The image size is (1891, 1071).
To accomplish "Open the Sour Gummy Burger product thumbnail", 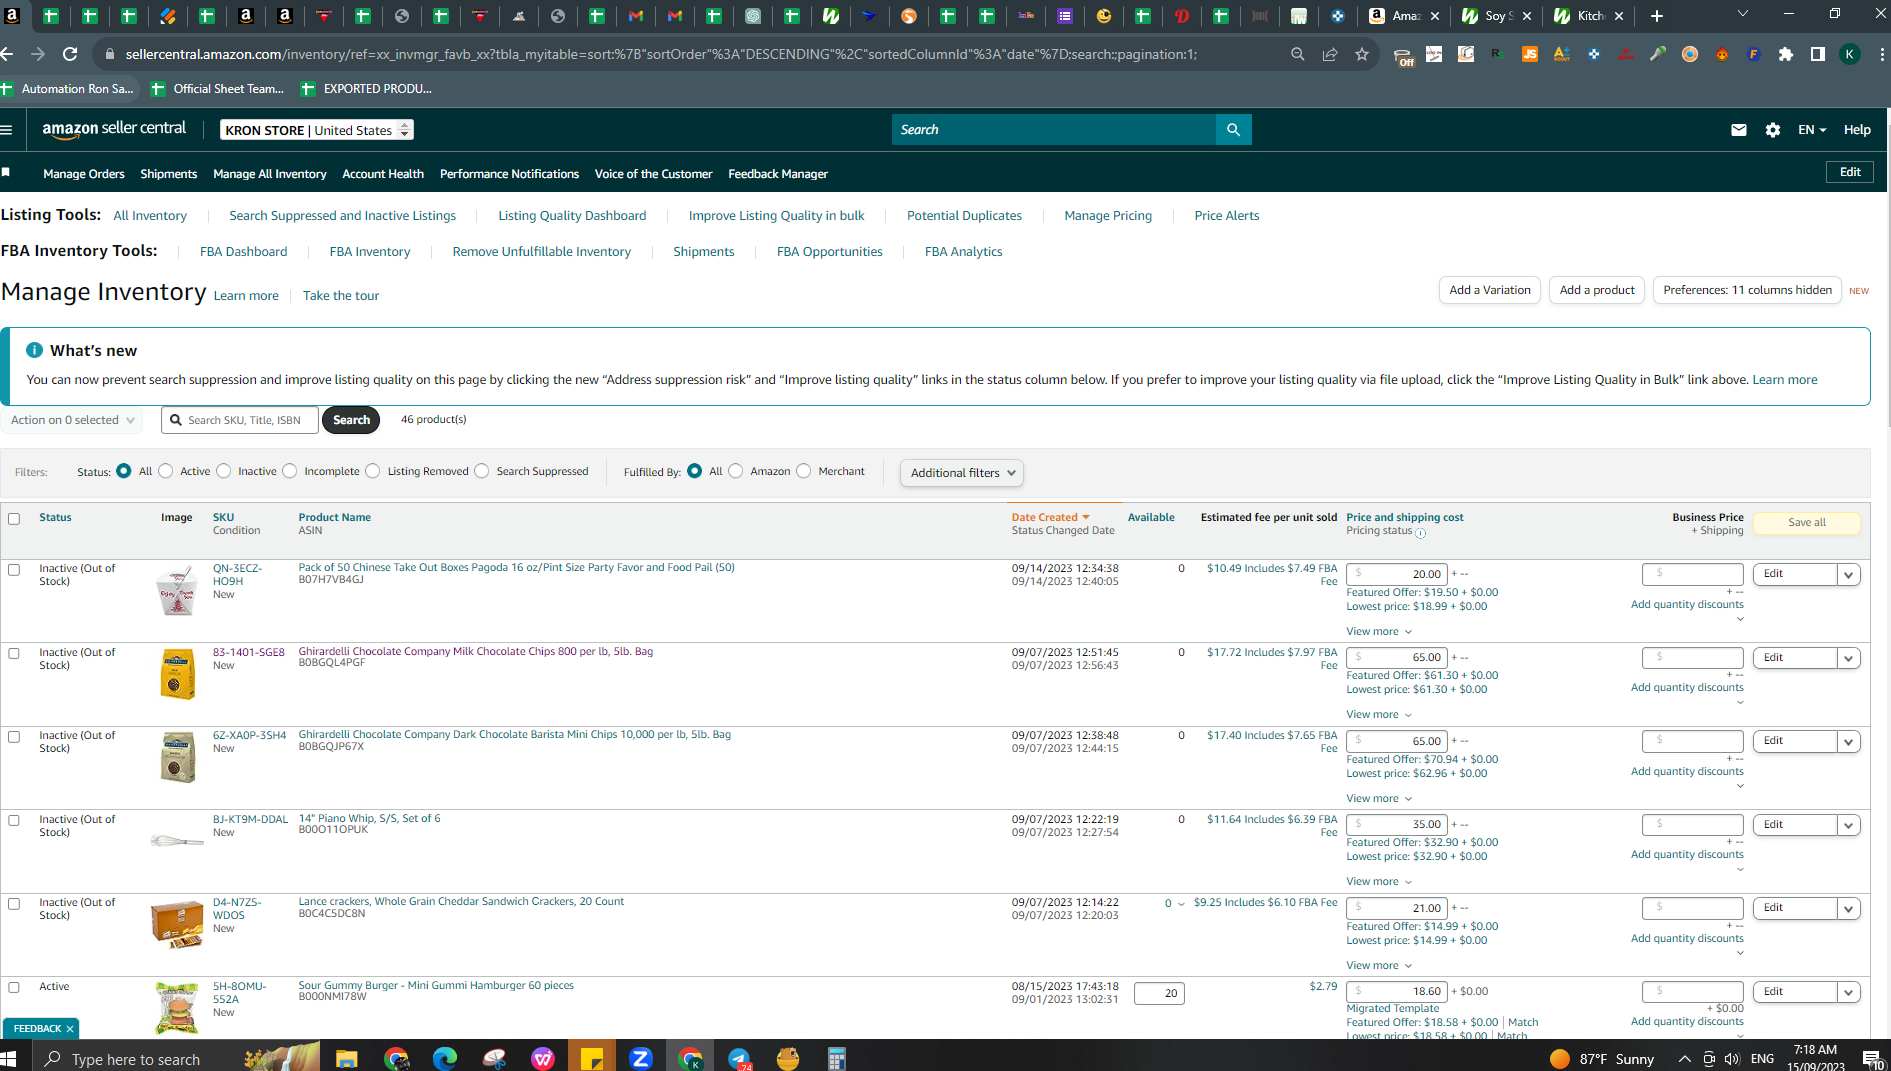I will pyautogui.click(x=177, y=1008).
